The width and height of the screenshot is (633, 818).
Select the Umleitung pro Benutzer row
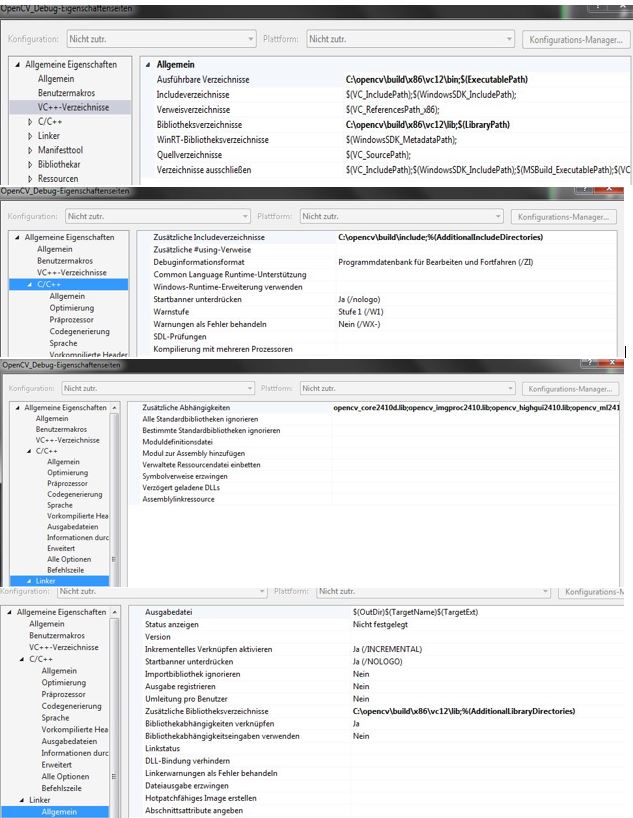pyautogui.click(x=377, y=699)
